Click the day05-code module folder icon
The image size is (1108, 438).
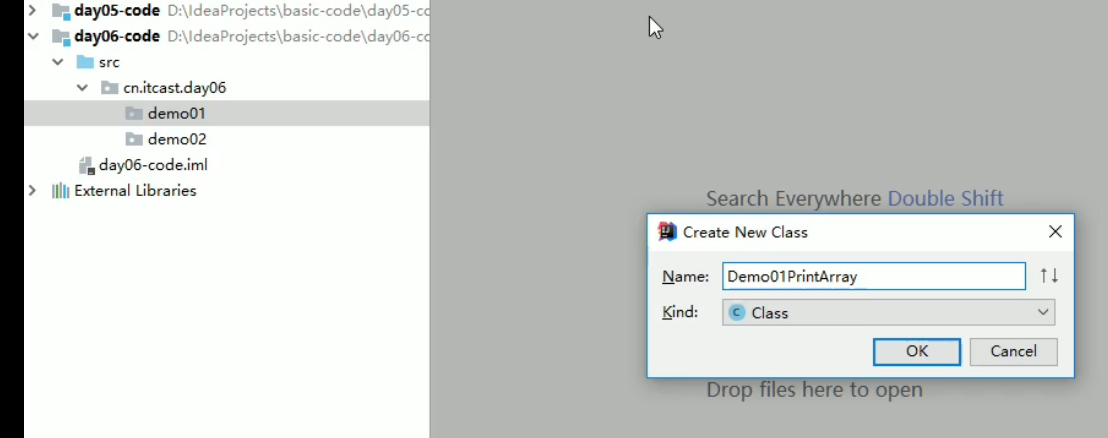(x=61, y=11)
